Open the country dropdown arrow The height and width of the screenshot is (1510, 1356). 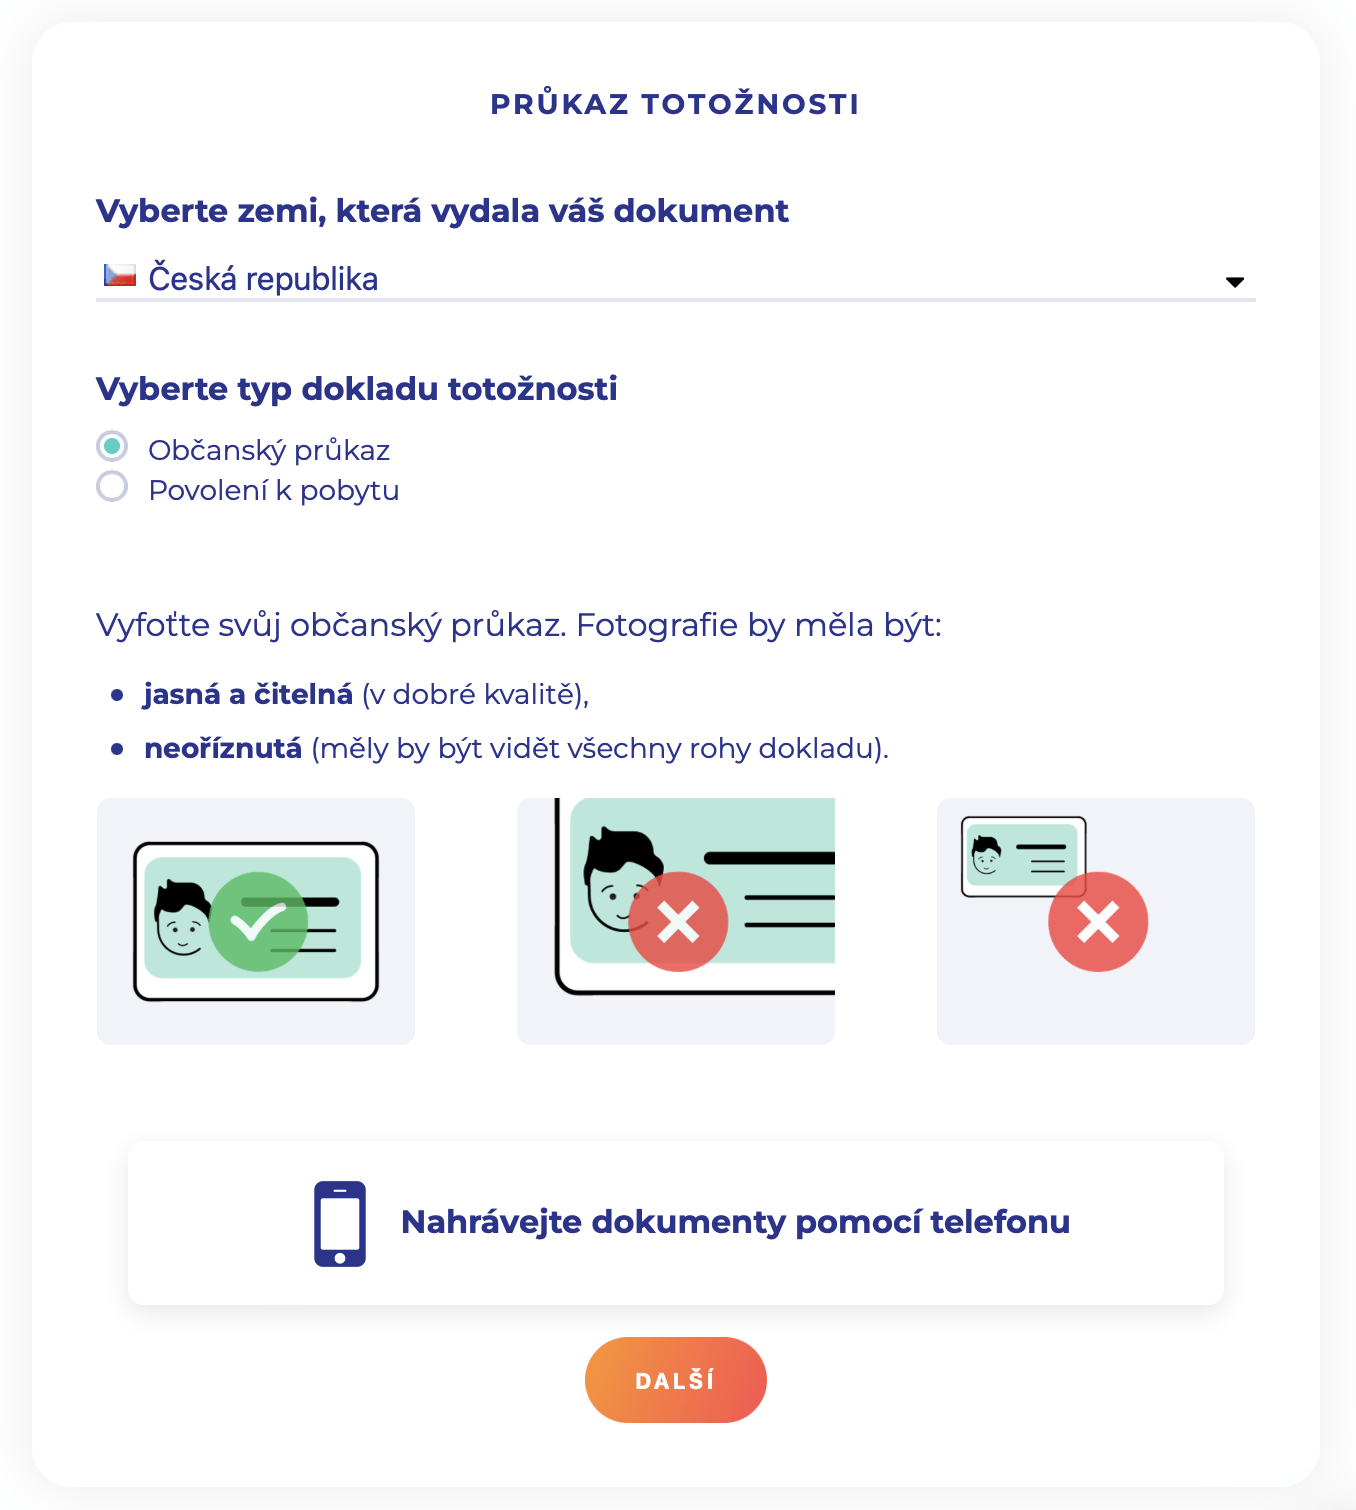coord(1235,282)
